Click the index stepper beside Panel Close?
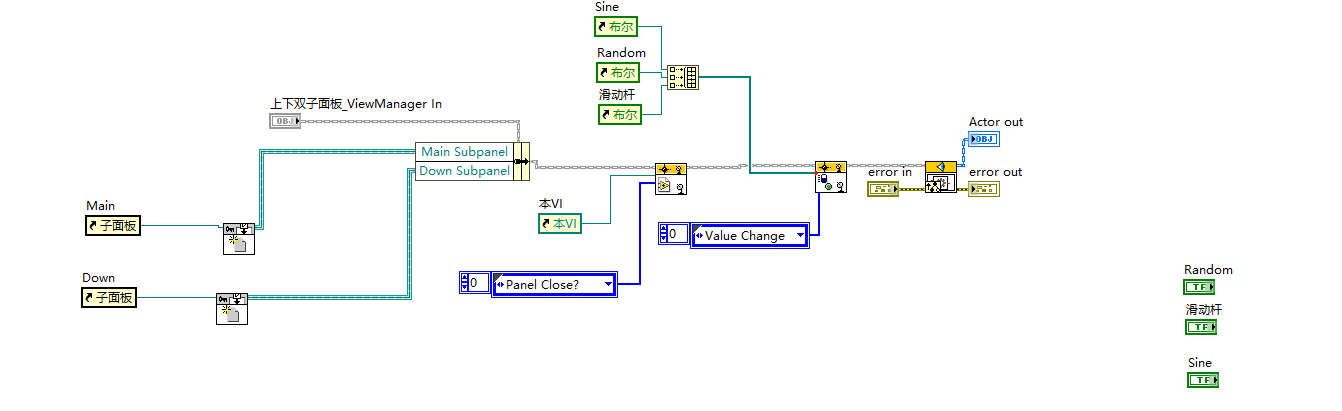Image resolution: width=1342 pixels, height=411 pixels. click(x=475, y=283)
